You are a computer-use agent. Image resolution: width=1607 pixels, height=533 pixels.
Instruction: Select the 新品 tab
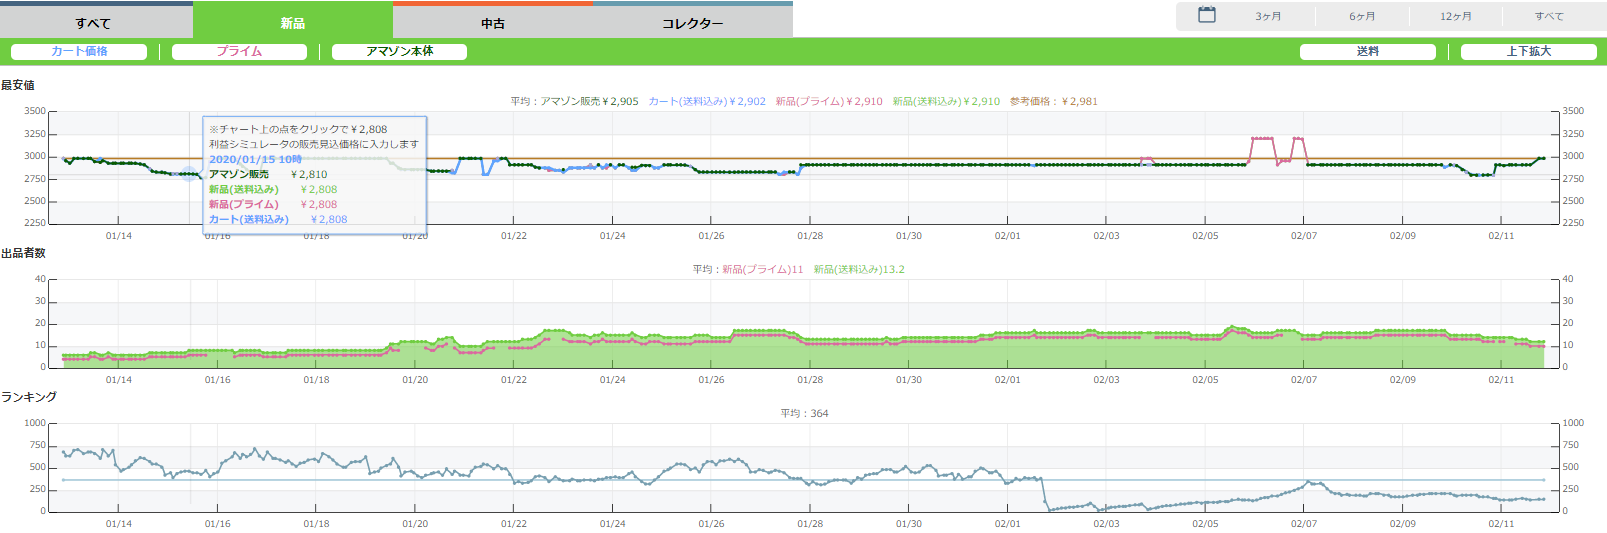(293, 23)
